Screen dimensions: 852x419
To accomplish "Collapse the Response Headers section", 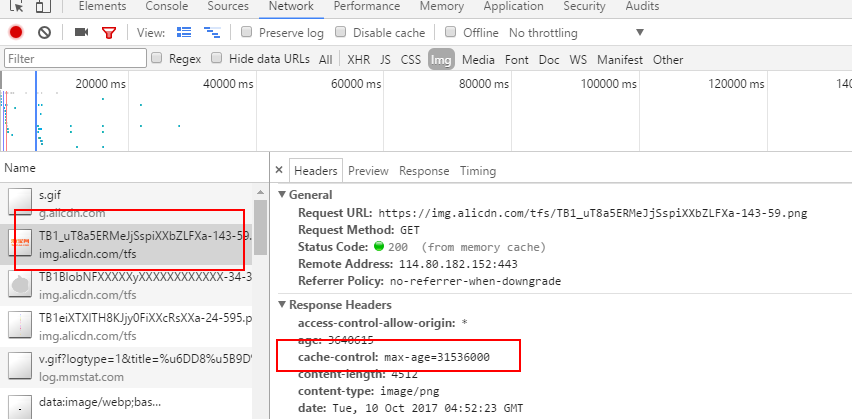I will click(282, 305).
